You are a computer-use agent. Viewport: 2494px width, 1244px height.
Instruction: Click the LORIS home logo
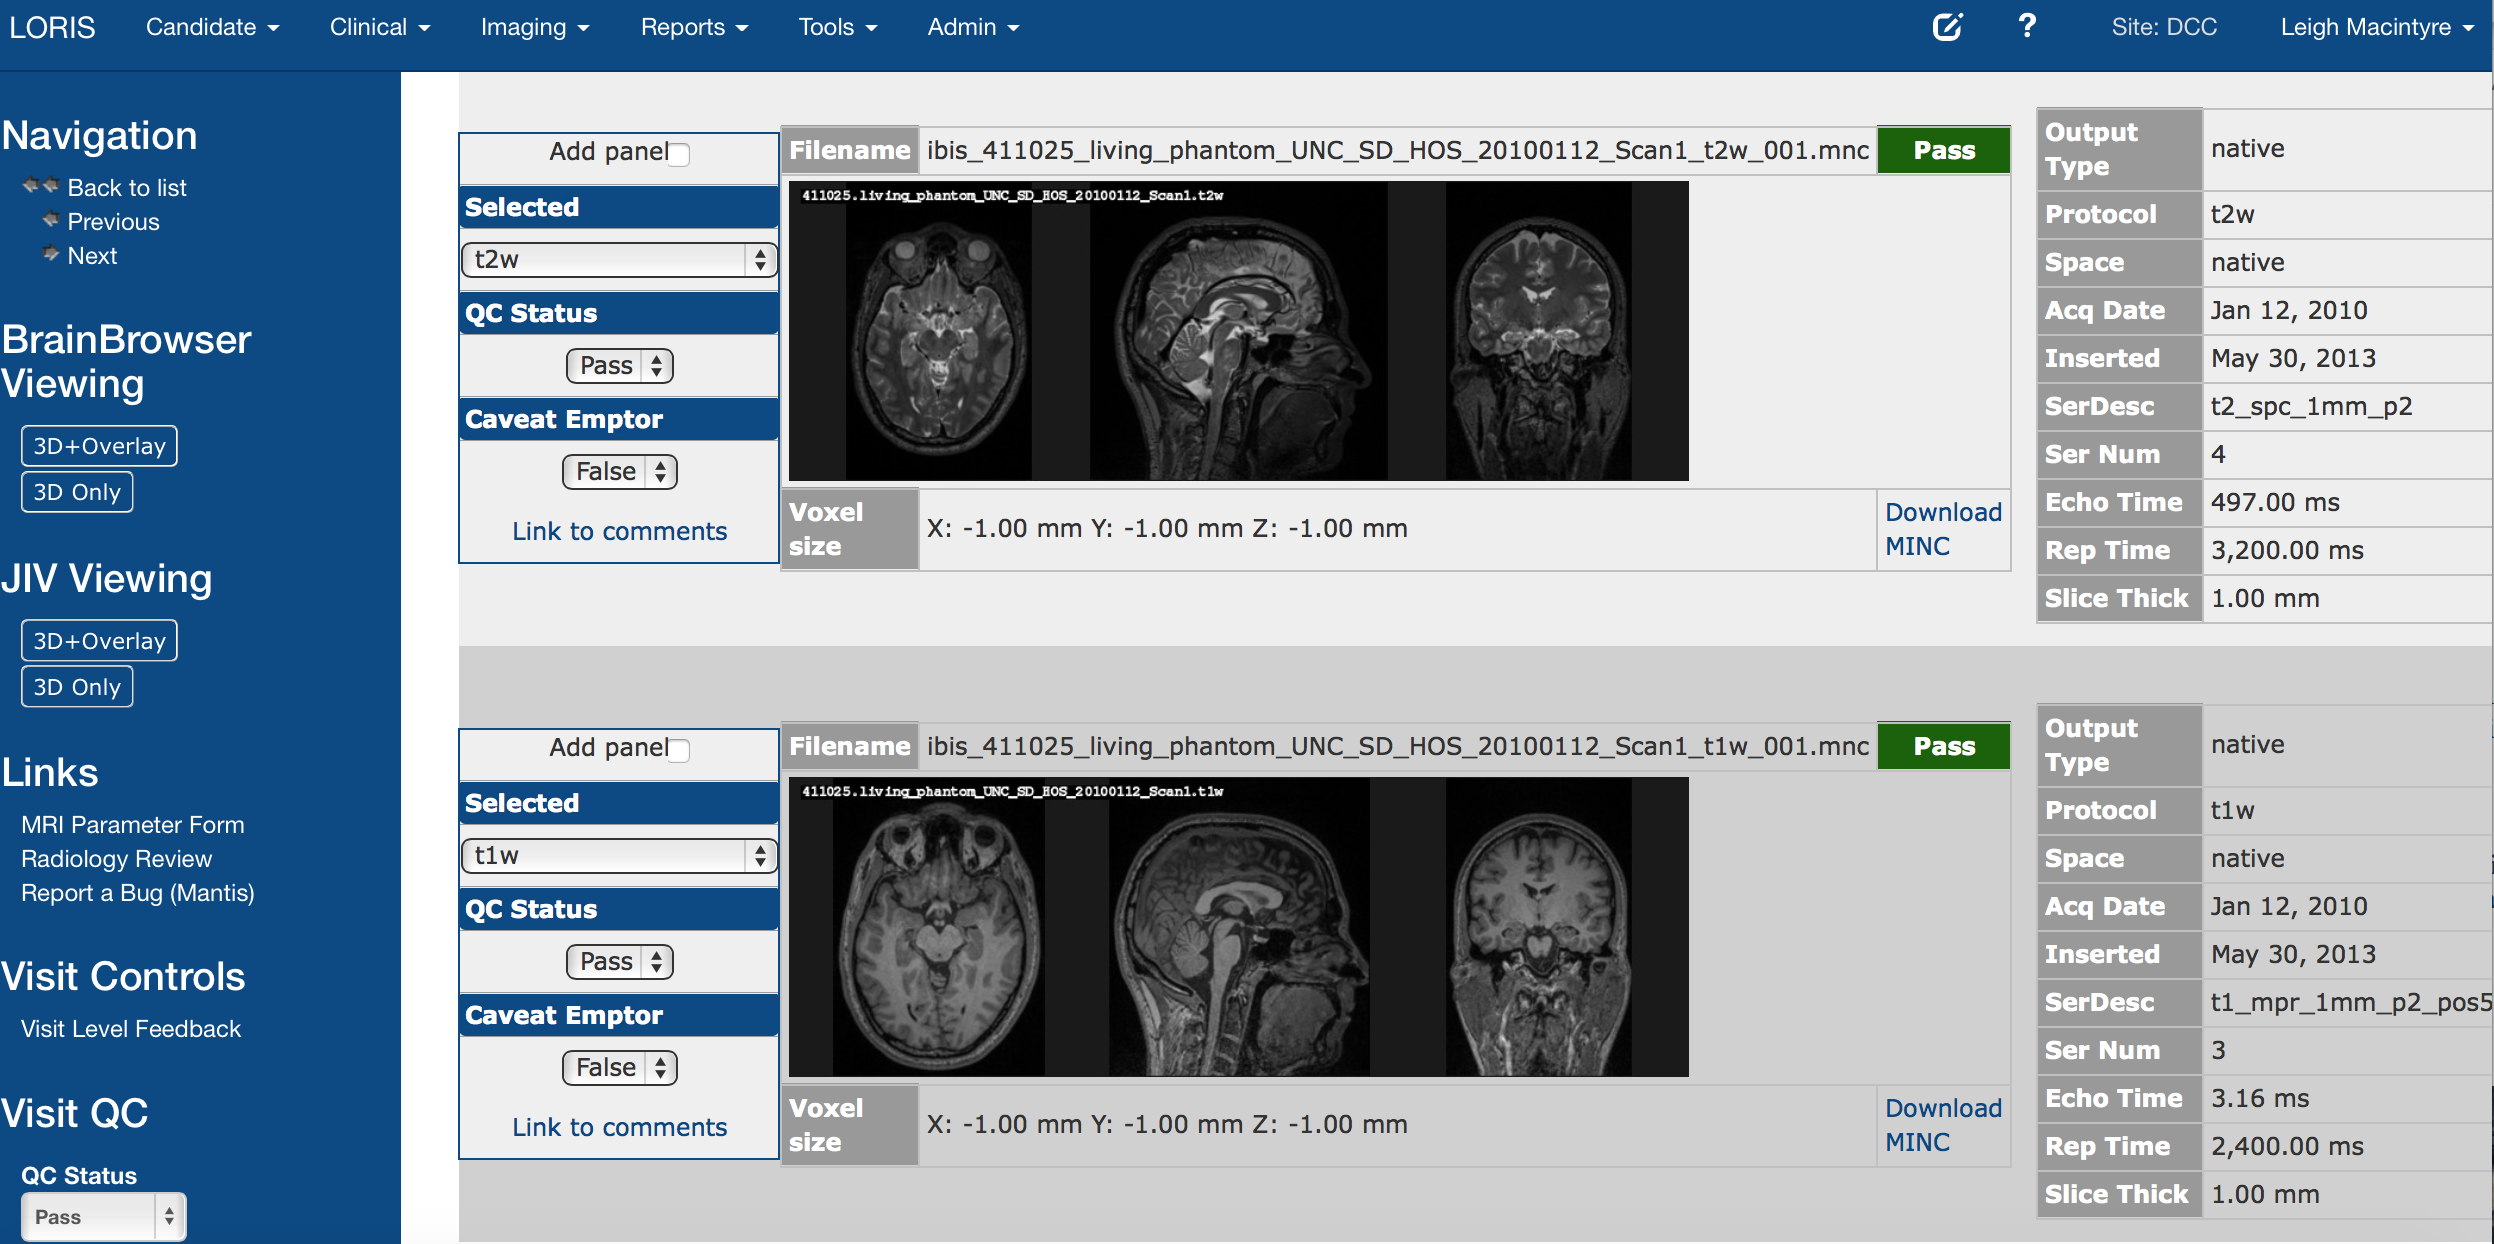(52, 27)
